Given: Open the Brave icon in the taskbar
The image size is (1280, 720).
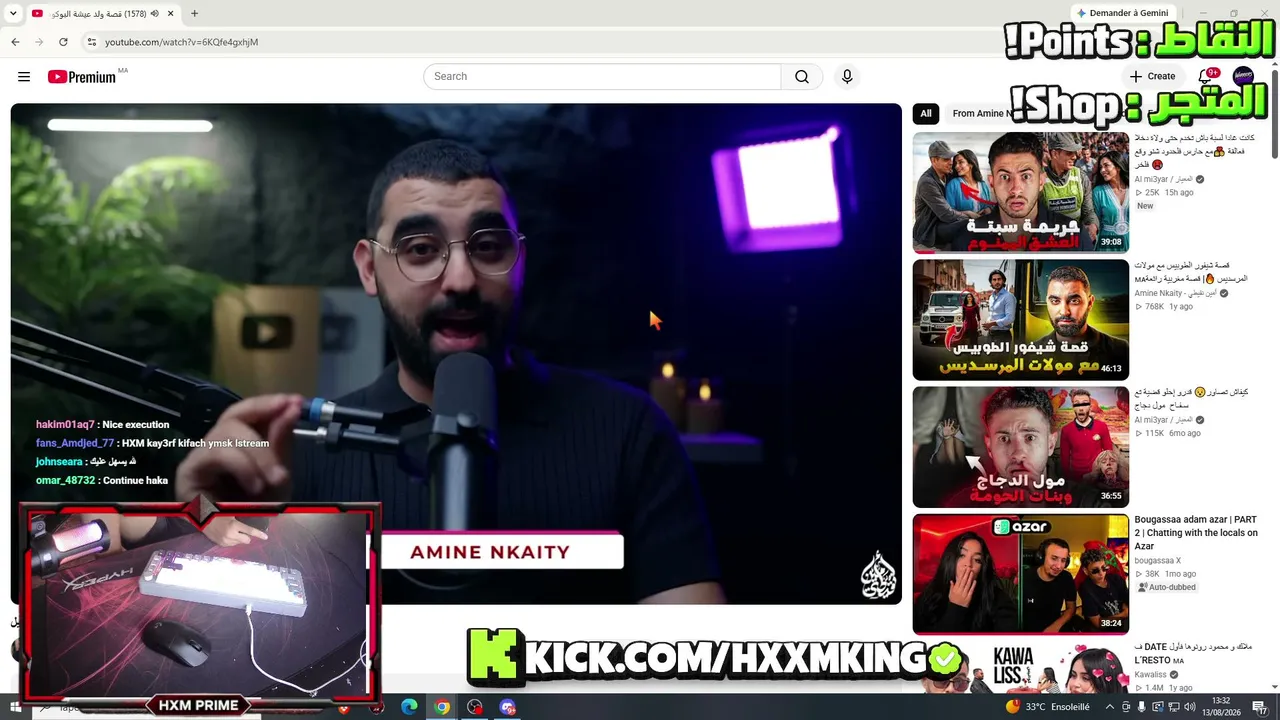Looking at the screenshot, I should pyautogui.click(x=344, y=707).
